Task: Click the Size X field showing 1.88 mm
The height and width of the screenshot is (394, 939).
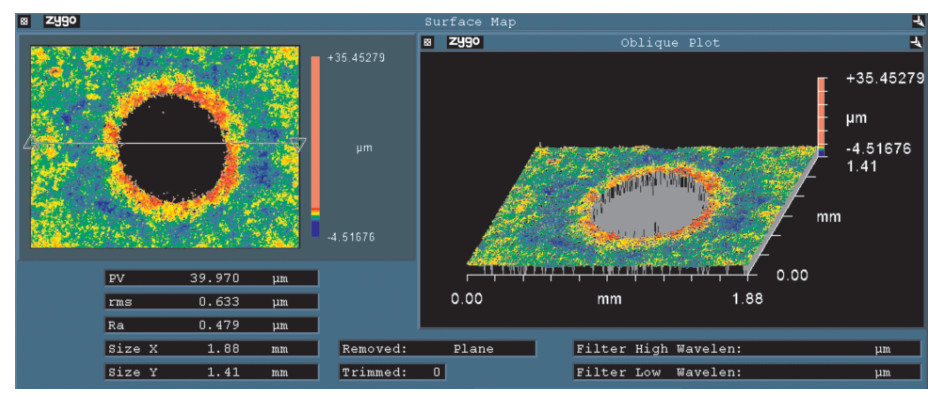Action: pyautogui.click(x=211, y=348)
